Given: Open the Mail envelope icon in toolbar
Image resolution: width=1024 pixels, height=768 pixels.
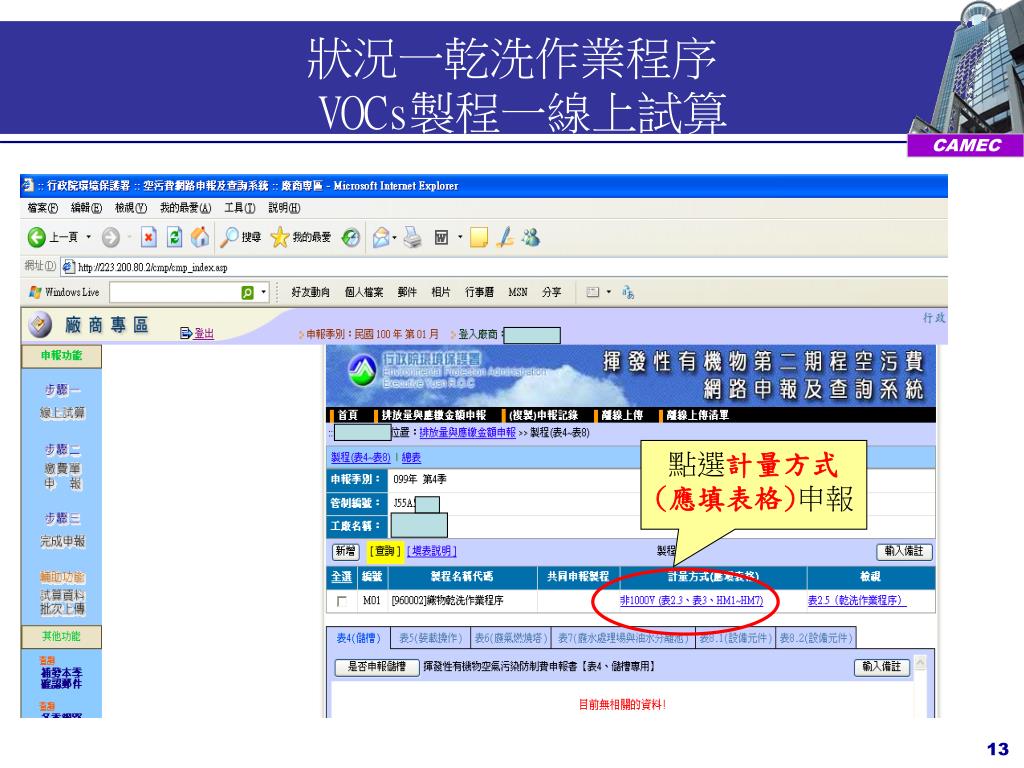Looking at the screenshot, I should (x=381, y=237).
